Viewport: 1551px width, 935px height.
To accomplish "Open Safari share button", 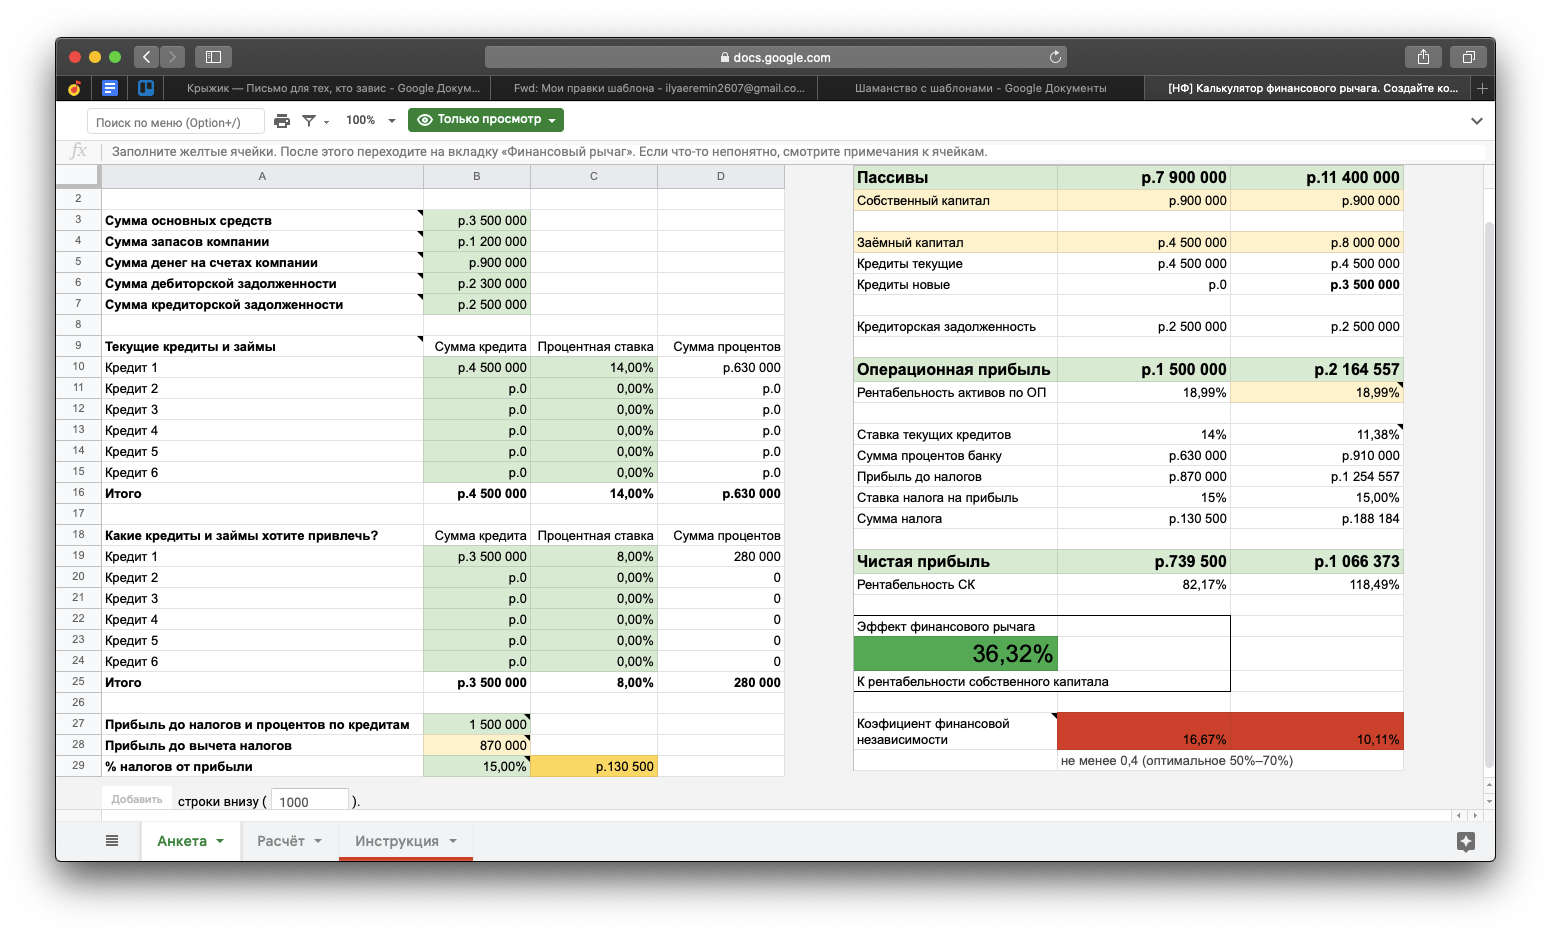I will pos(1423,57).
